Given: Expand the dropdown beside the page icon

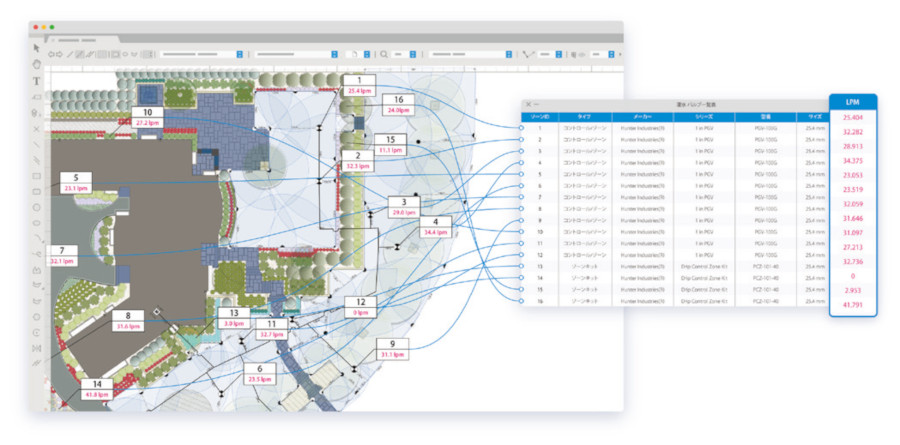Looking at the screenshot, I should pos(367,54).
